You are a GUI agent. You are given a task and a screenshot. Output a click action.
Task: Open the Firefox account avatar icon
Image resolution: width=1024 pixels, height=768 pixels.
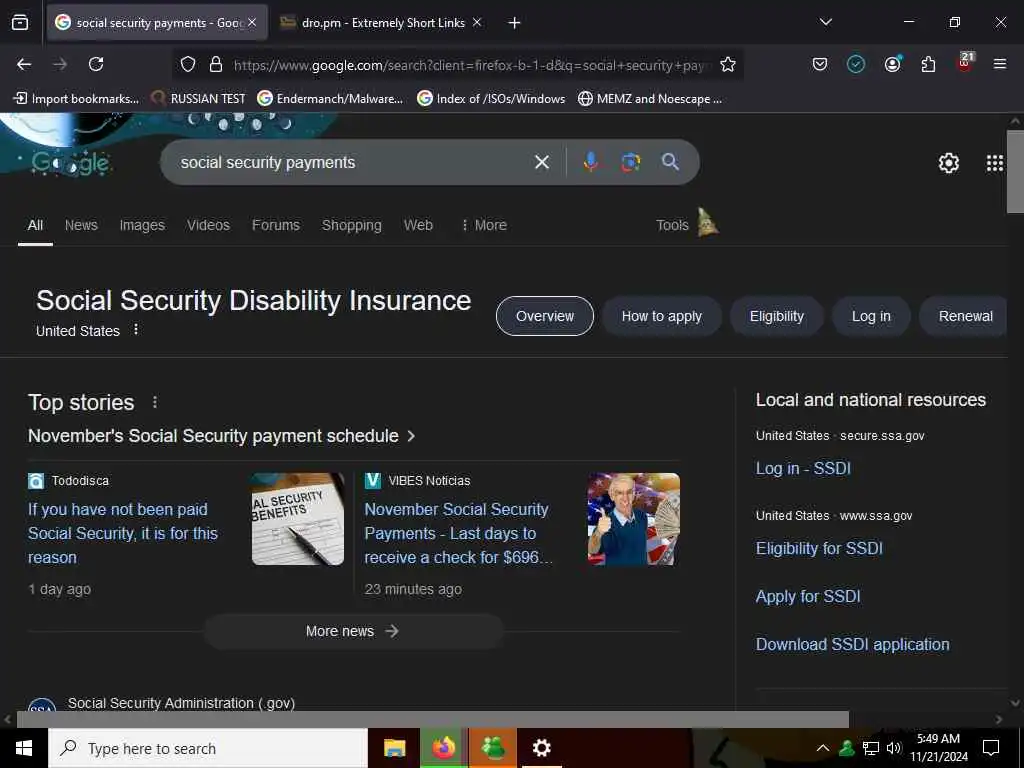[892, 64]
